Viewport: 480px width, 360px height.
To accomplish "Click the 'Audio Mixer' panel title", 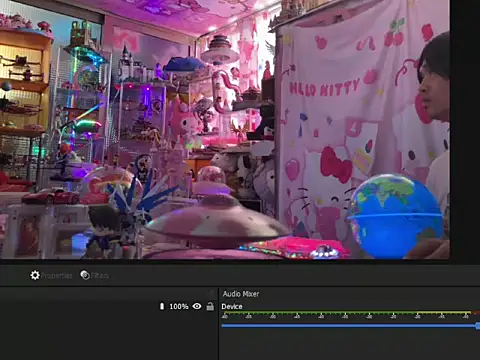I will (241, 294).
